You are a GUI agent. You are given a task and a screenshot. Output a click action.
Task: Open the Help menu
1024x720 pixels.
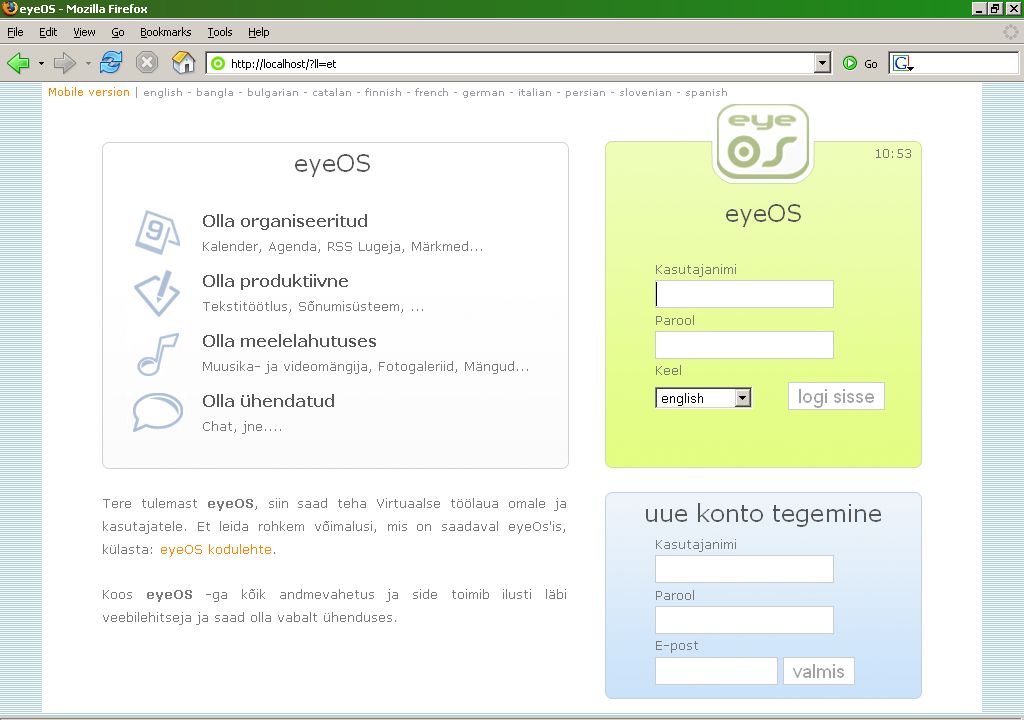[258, 32]
